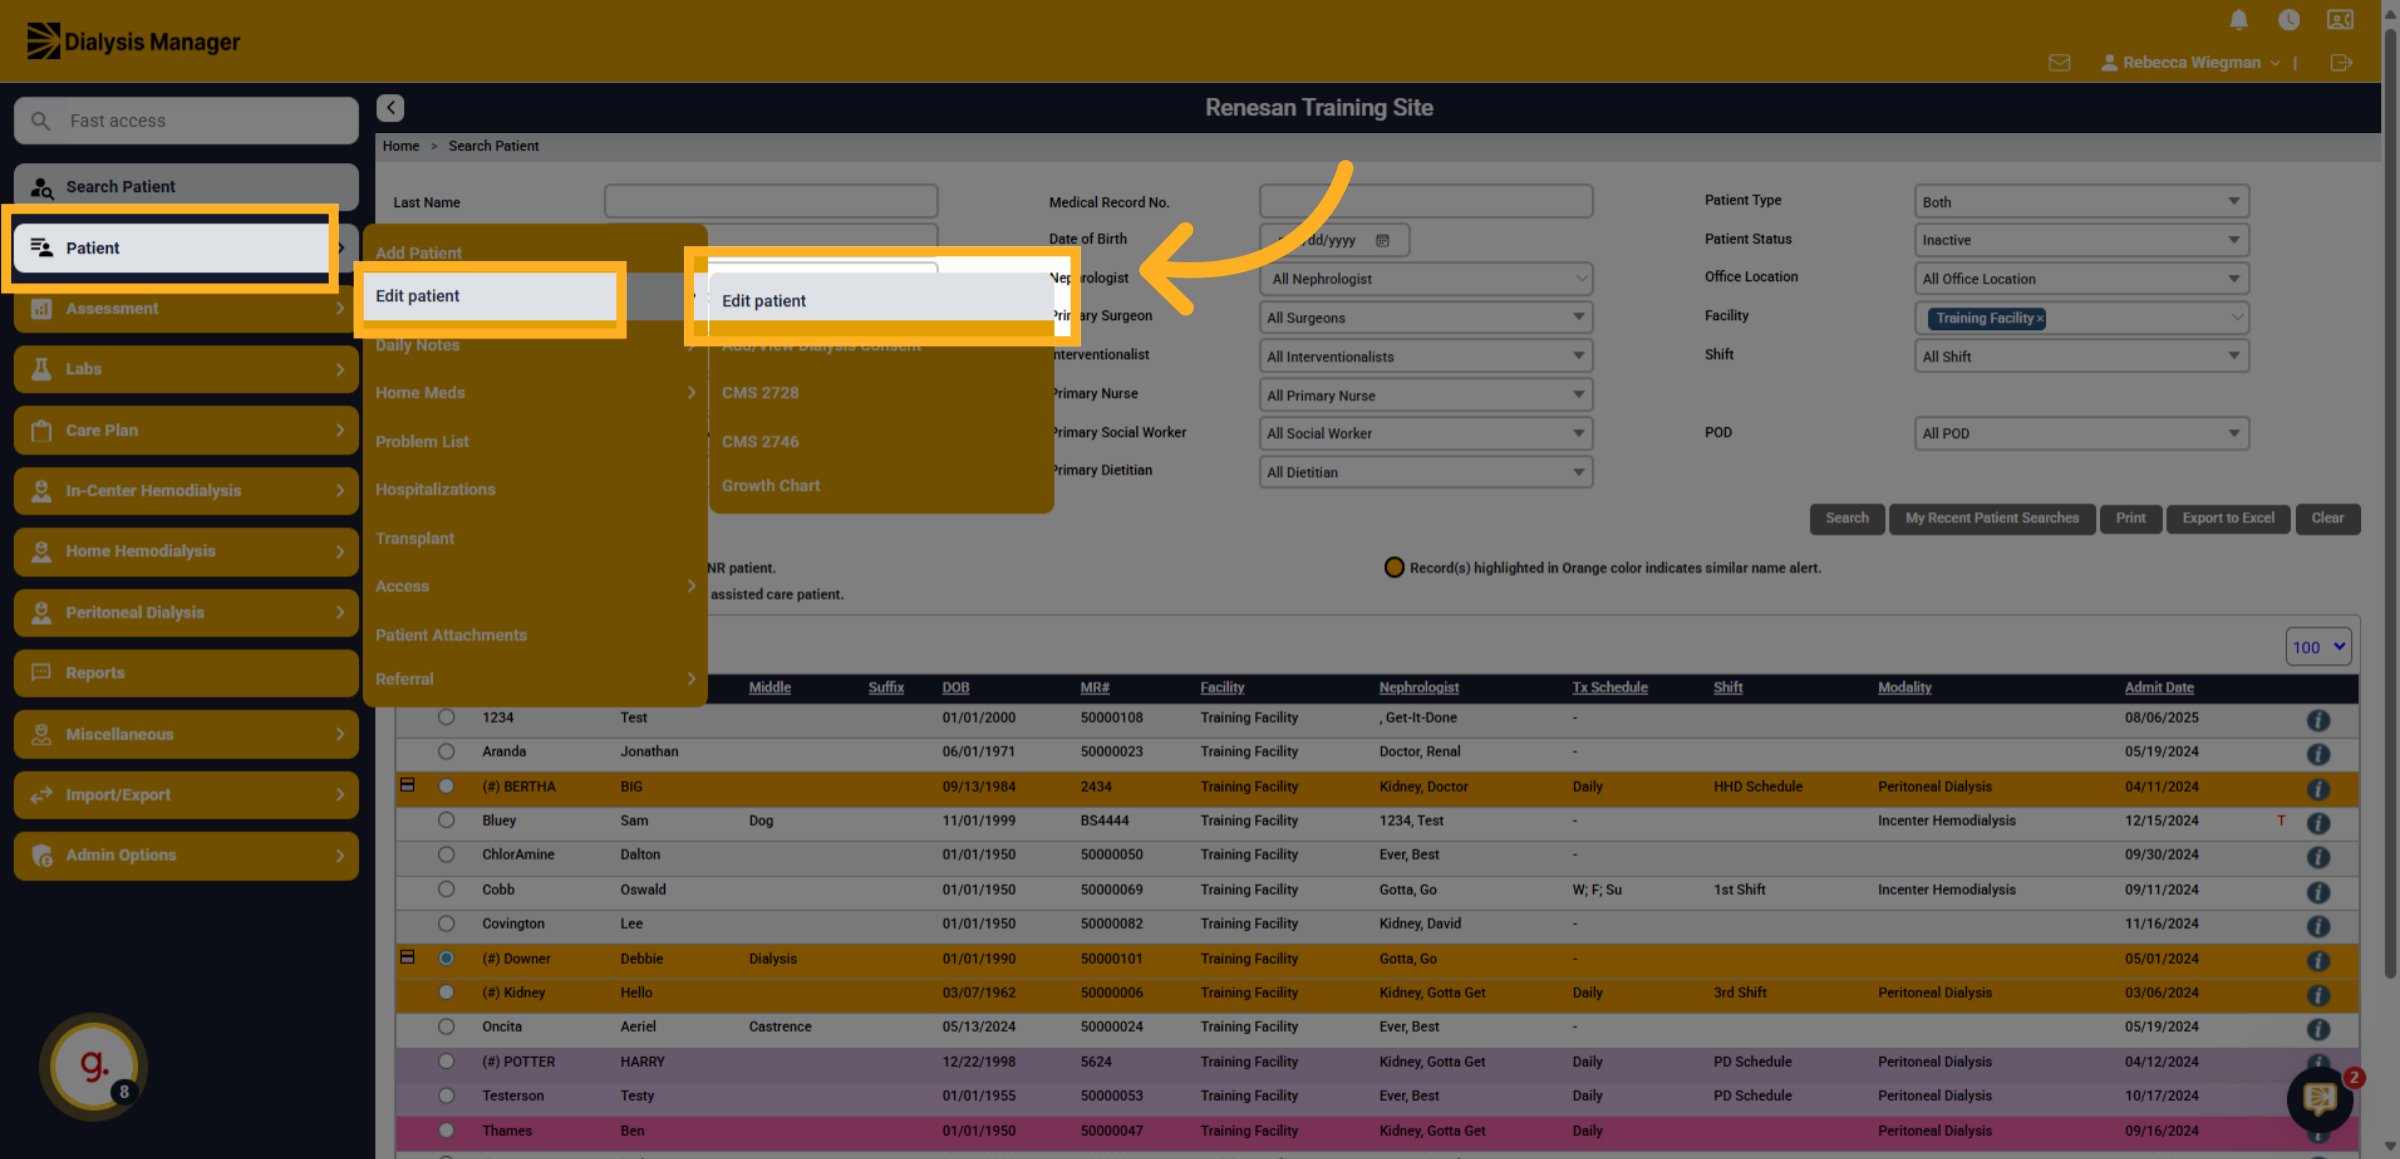
Task: Click the Search button
Action: [1846, 518]
